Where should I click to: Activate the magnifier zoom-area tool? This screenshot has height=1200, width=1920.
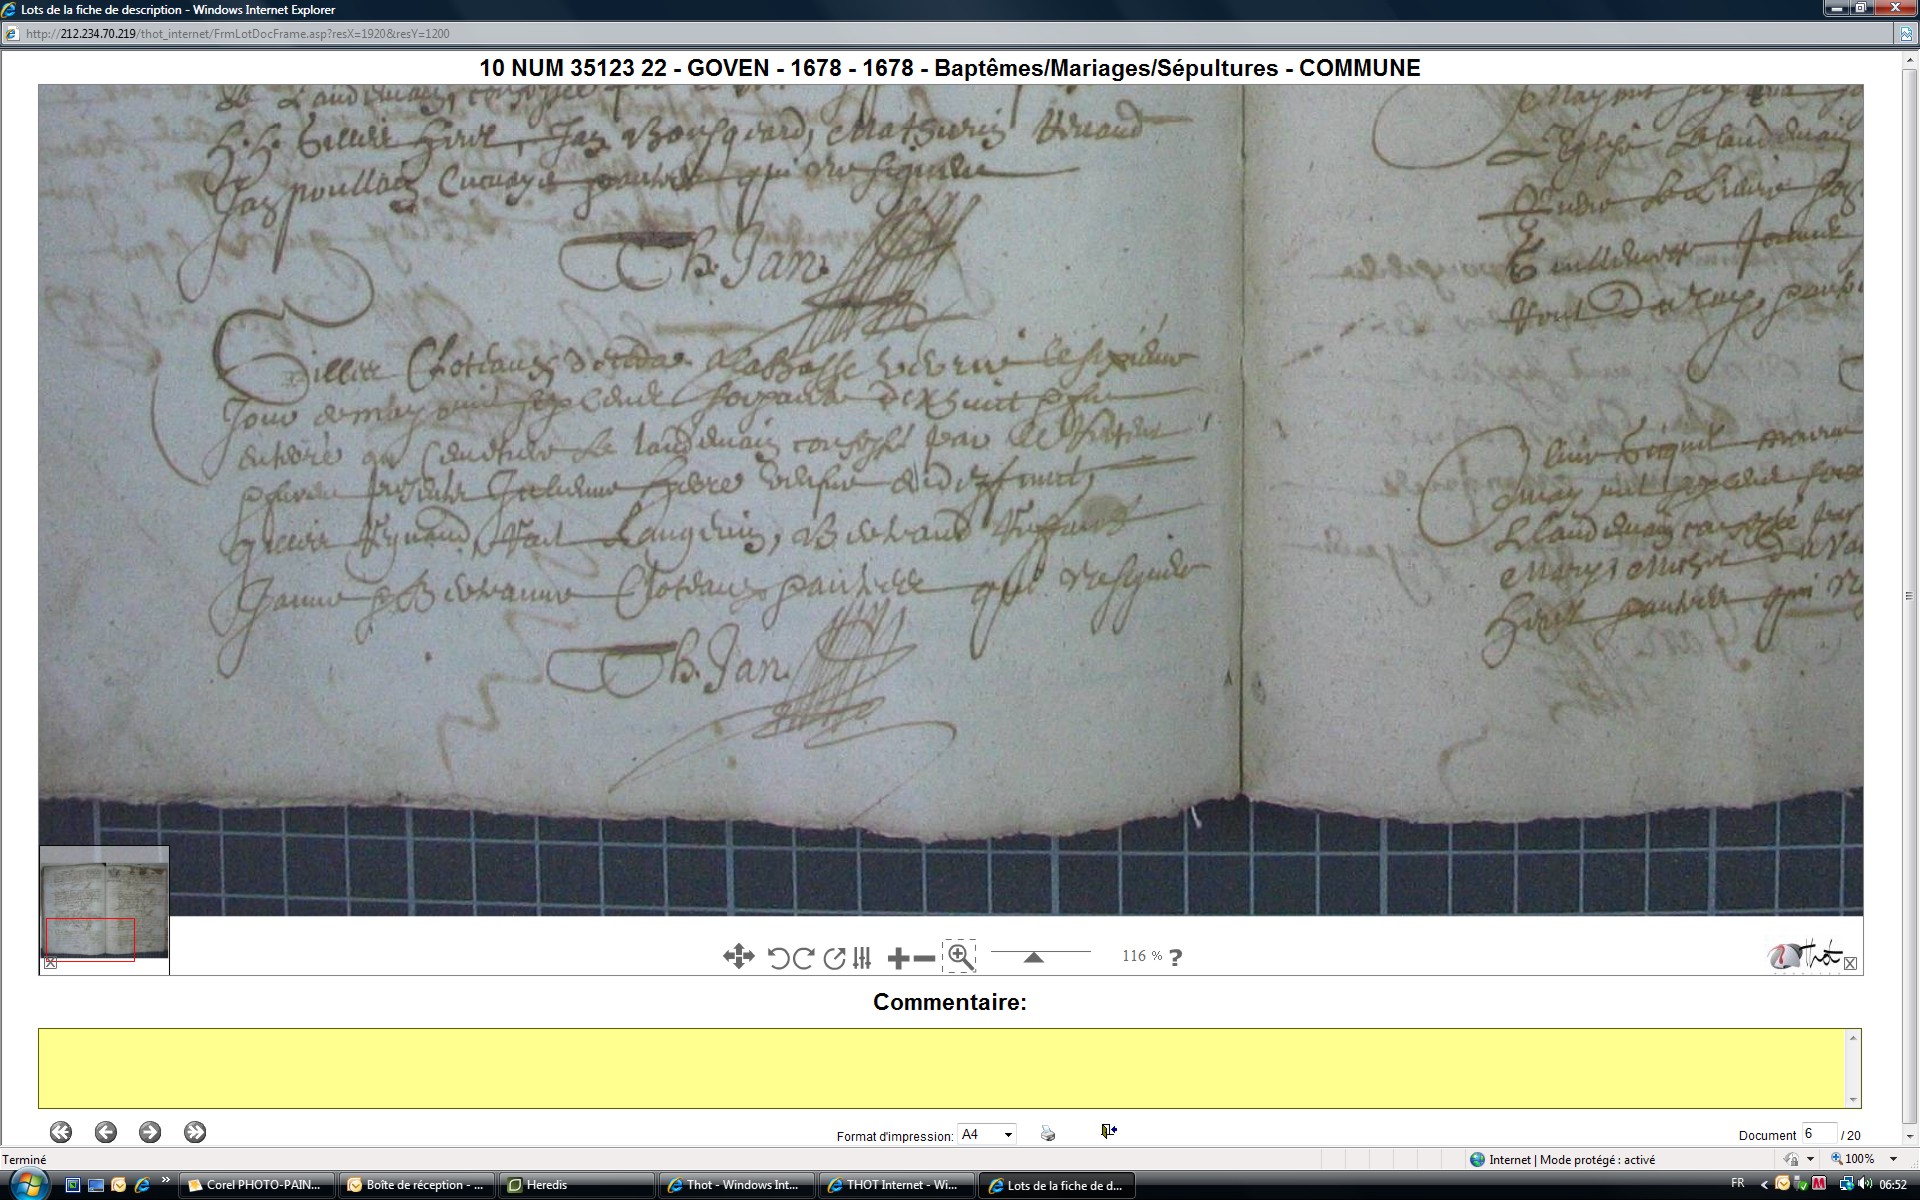[x=959, y=957]
